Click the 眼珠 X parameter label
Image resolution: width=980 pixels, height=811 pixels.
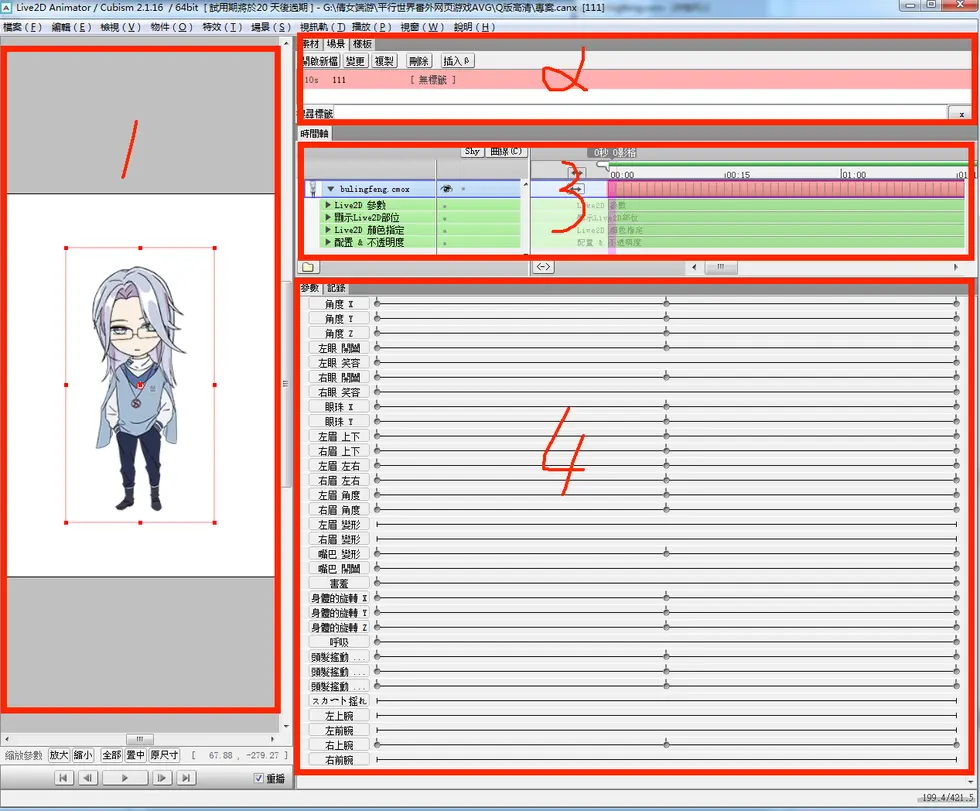coord(339,407)
